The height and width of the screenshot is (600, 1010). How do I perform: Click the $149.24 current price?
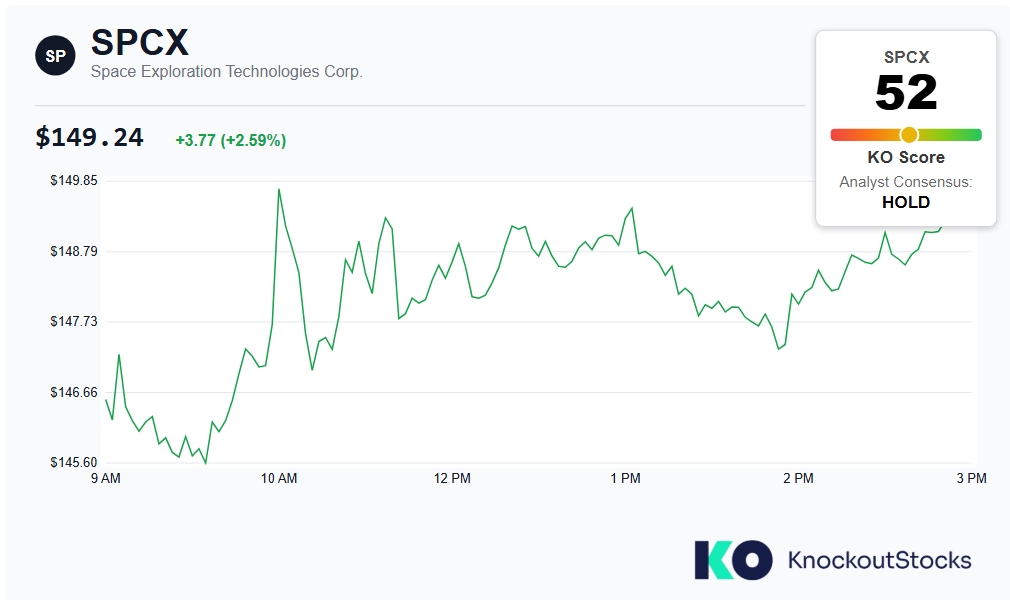(90, 137)
